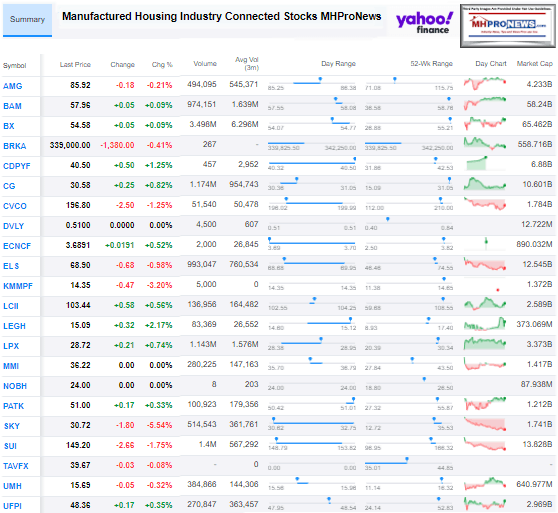The height and width of the screenshot is (513, 558).
Task: Open the BX ticker link
Action: 9,126
